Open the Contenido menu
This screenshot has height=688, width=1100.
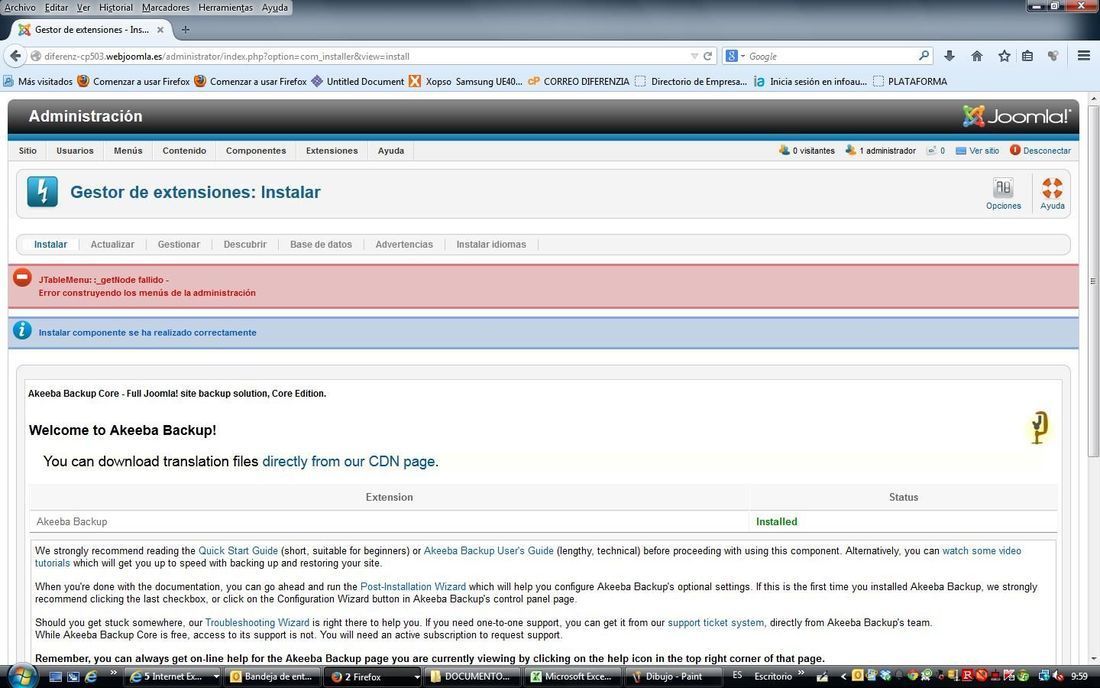185,151
